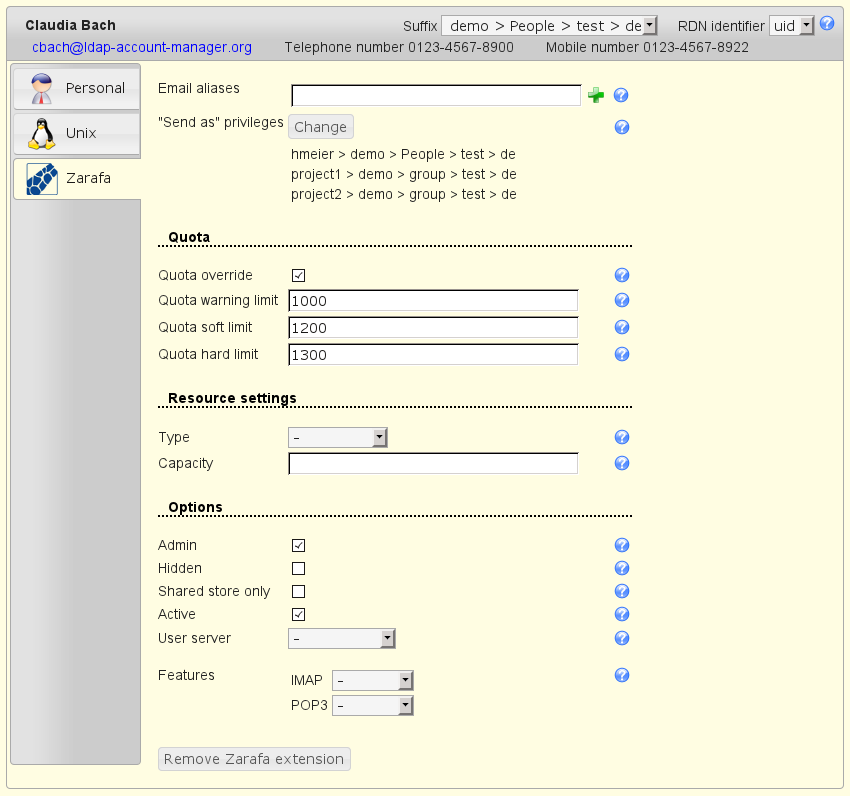Viewport: 850px width, 796px height.
Task: Show help for Quota override
Action: 621,276
